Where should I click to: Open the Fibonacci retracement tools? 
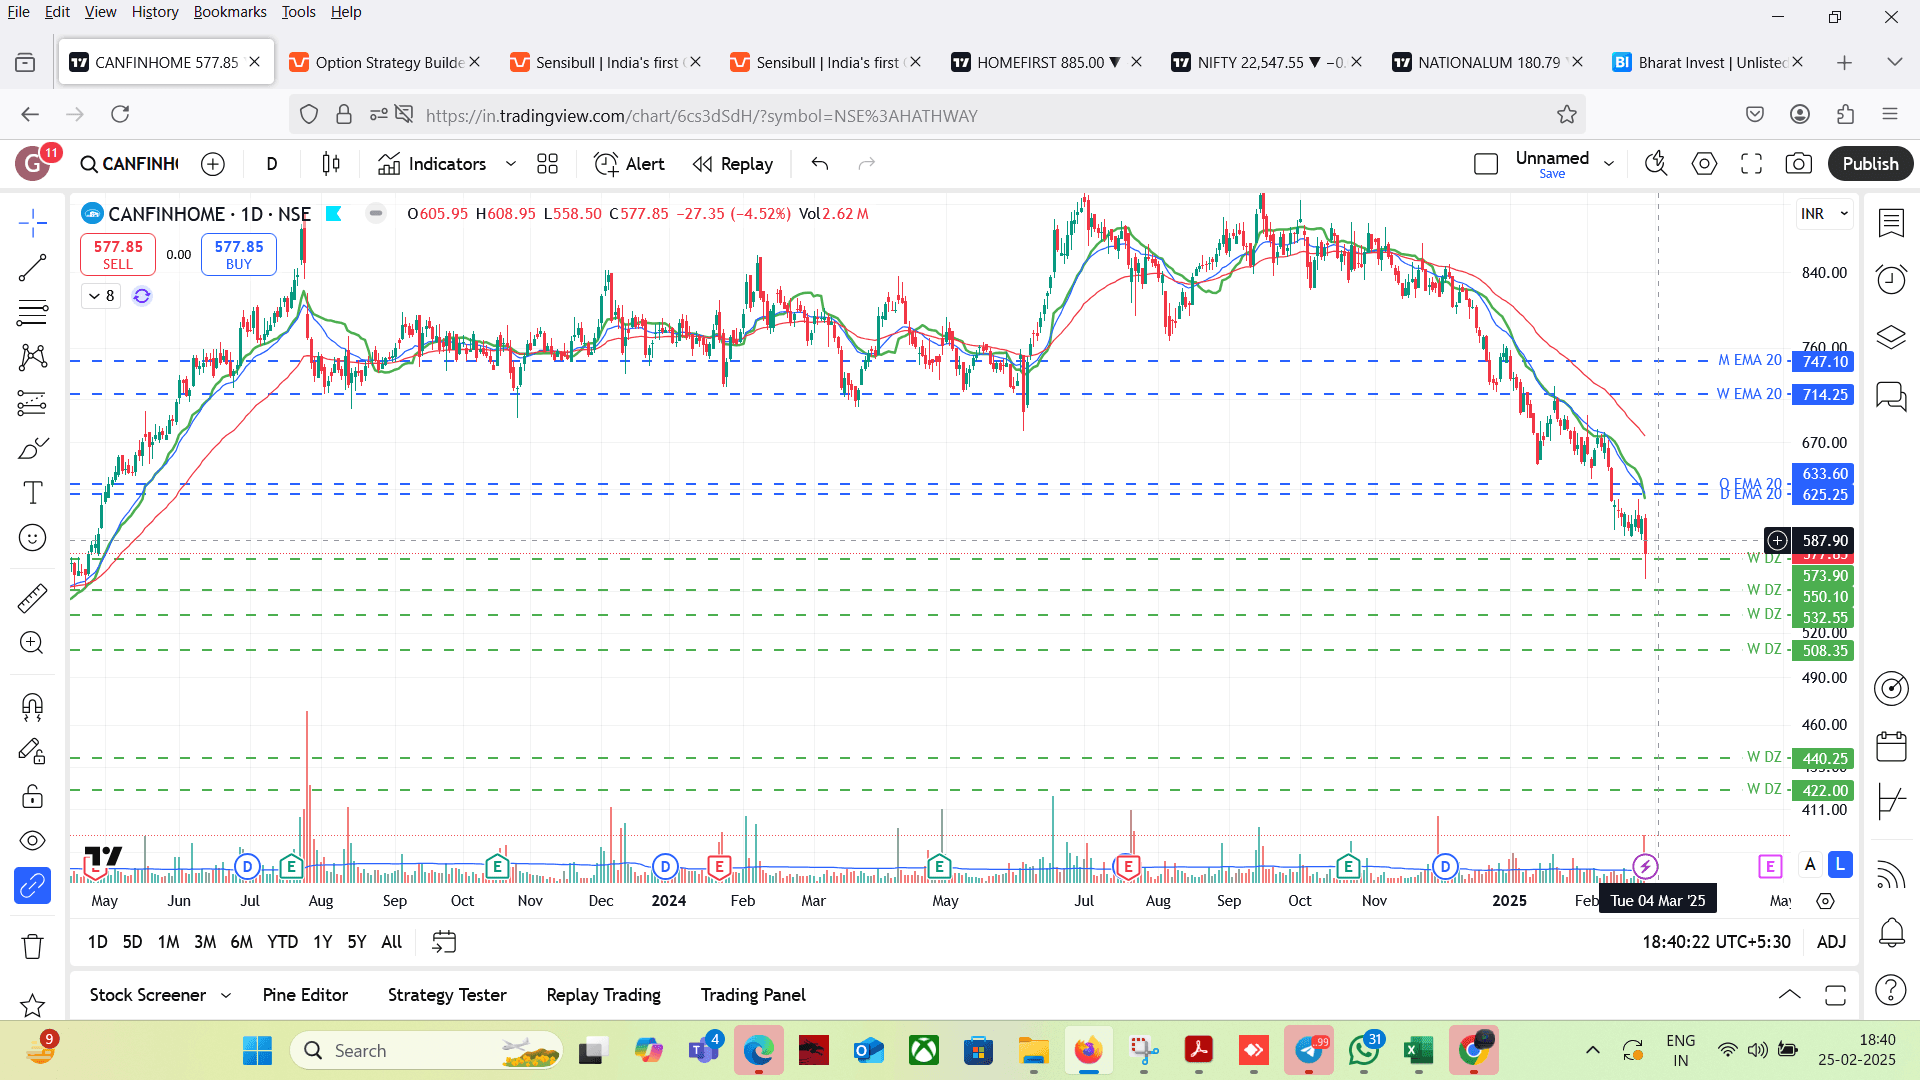tap(32, 313)
